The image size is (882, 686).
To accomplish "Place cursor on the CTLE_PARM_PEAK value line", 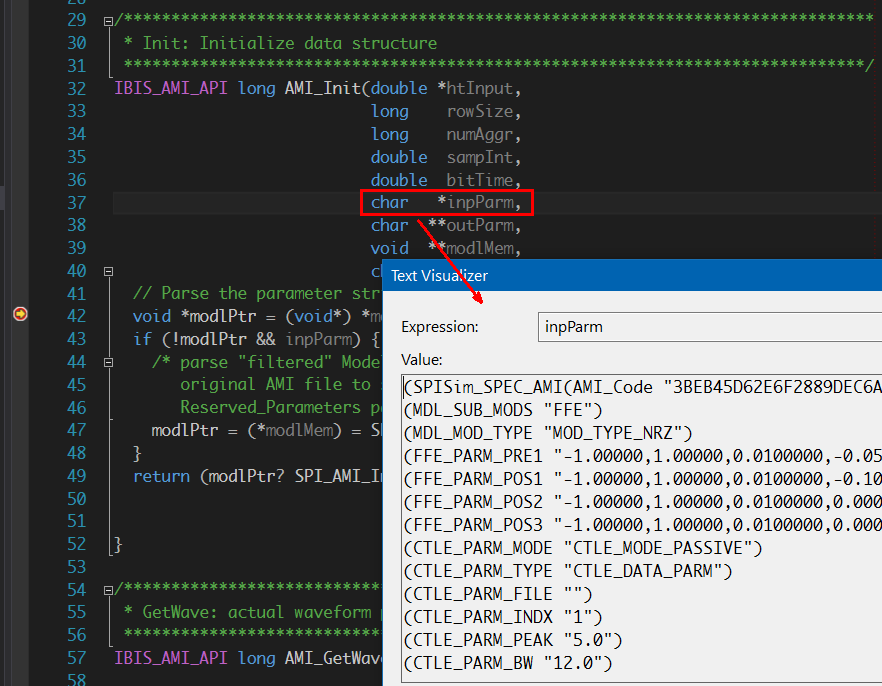I will tap(514, 640).
